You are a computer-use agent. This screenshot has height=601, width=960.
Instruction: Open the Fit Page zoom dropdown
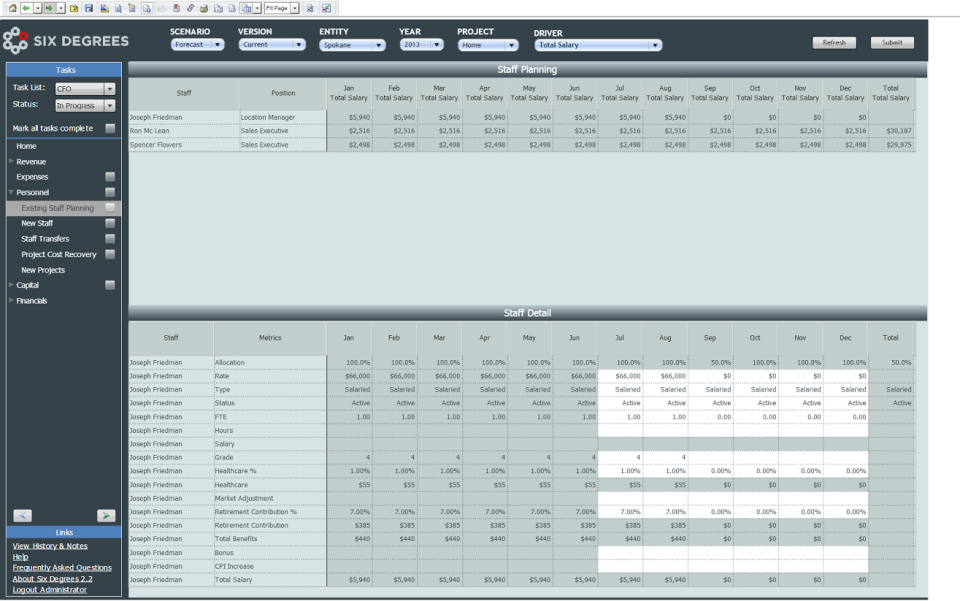pos(295,9)
